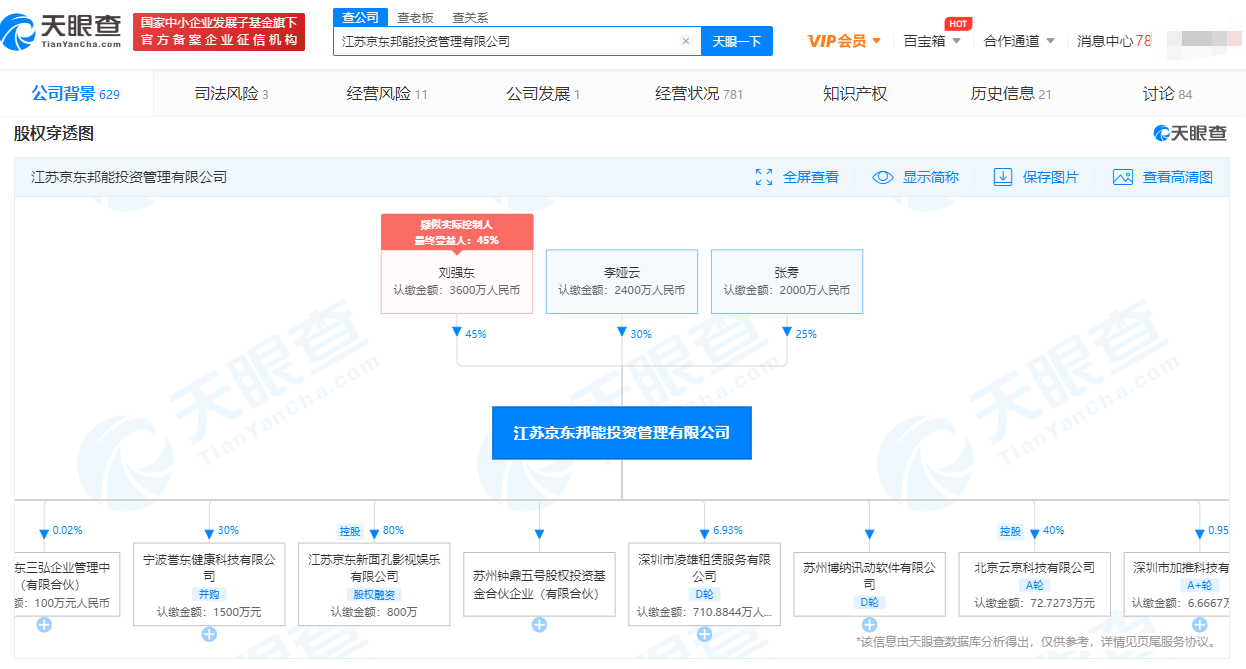The width and height of the screenshot is (1246, 669).
Task: Expand plus icon under 苏州博纳讯动软件有限公司
Action: pos(869,625)
